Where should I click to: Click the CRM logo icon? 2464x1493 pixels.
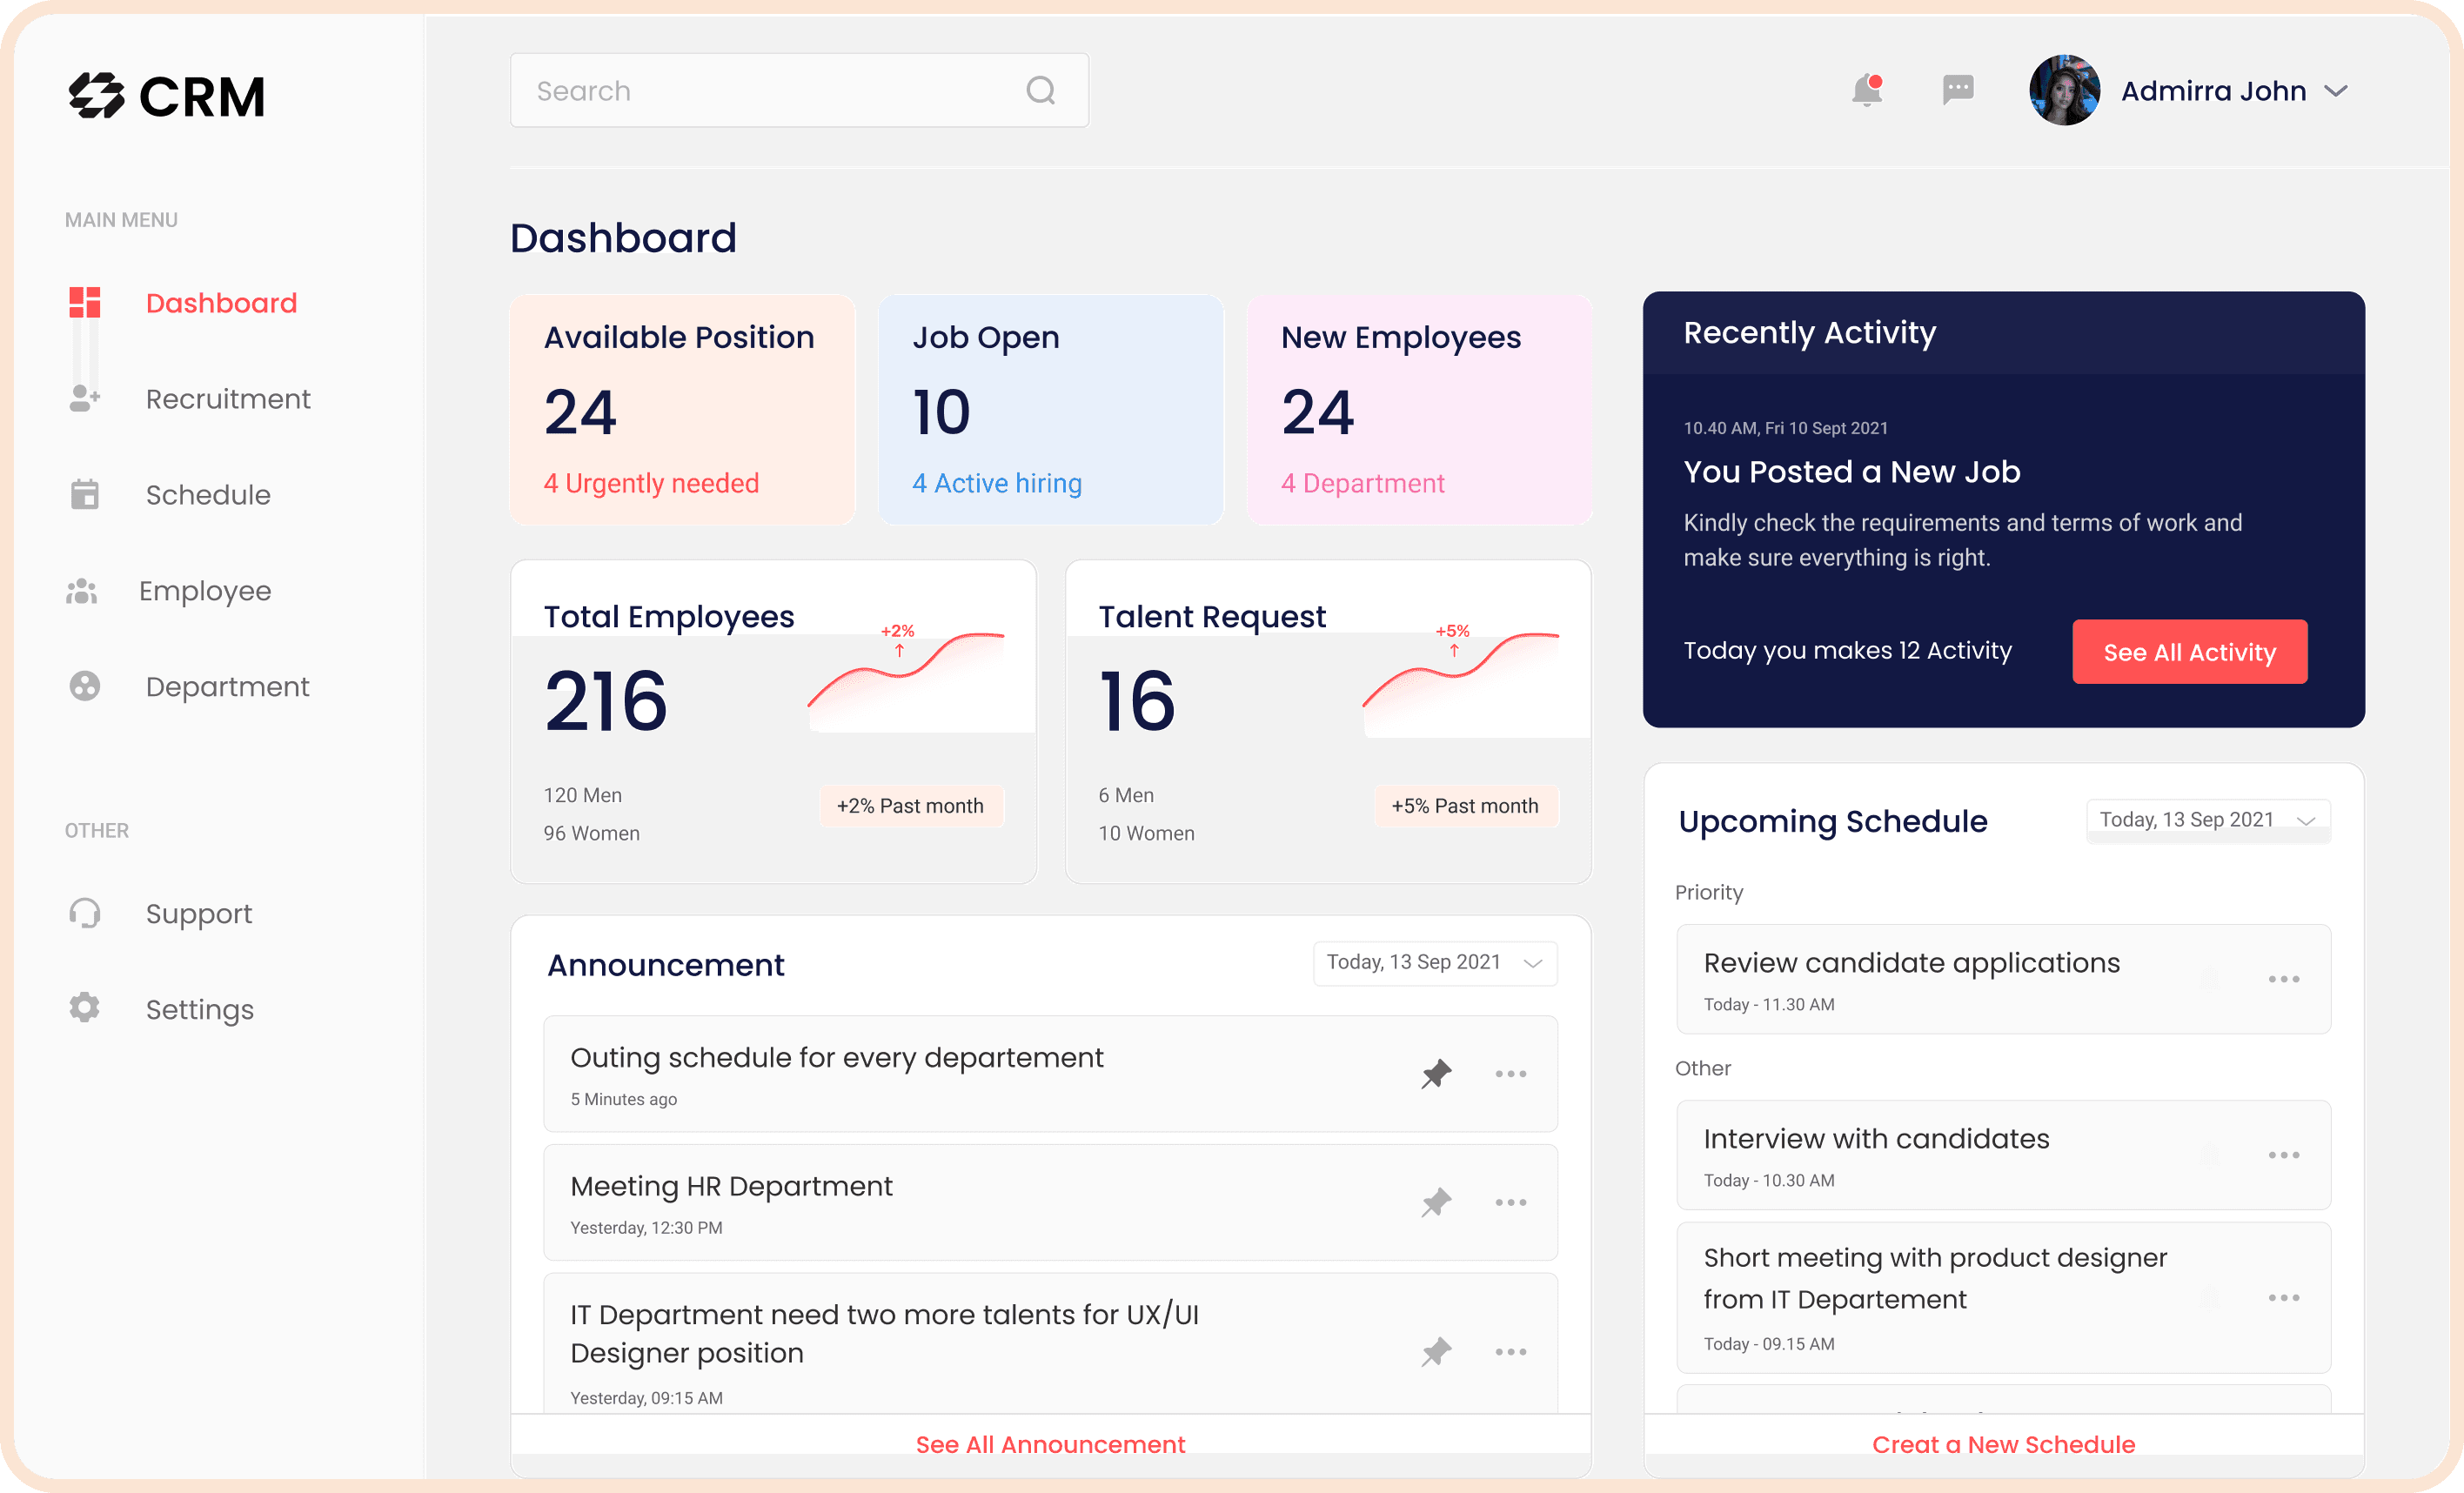pyautogui.click(x=95, y=93)
